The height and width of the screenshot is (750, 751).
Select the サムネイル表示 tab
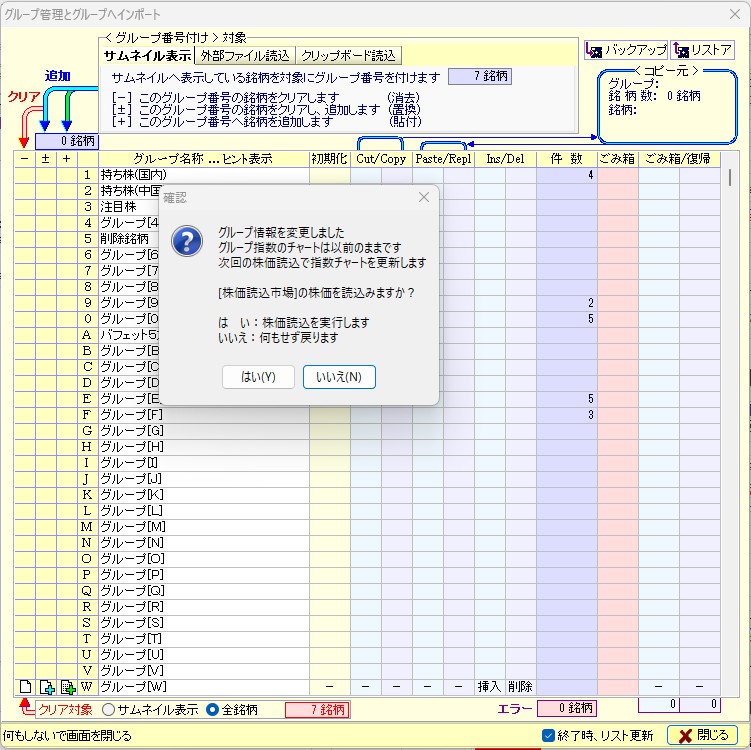click(148, 55)
